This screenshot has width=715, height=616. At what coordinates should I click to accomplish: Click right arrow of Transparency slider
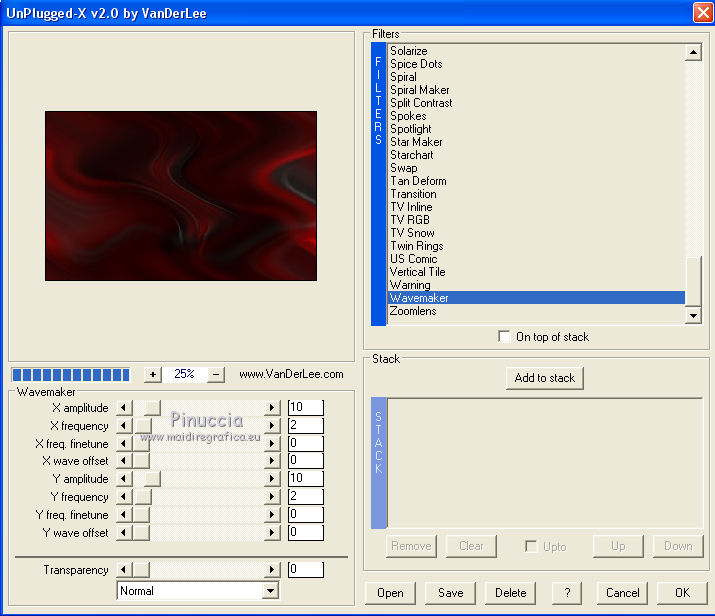(x=272, y=569)
